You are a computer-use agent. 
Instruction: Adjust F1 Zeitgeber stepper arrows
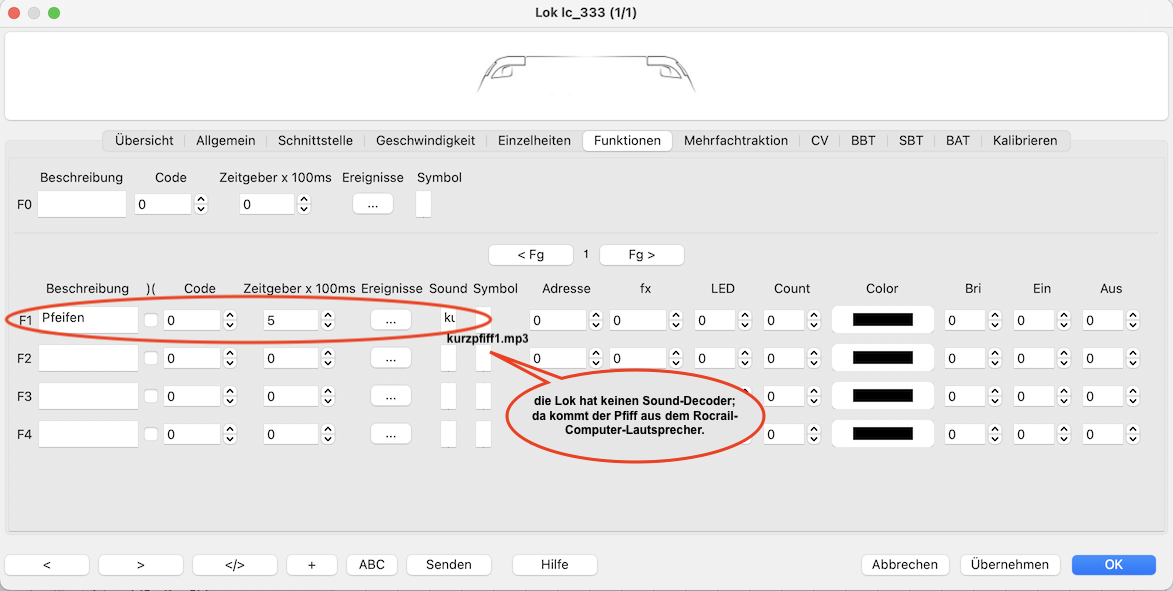tap(329, 320)
